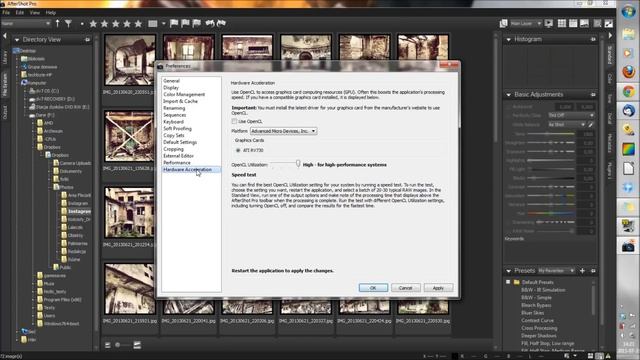Pin the Directory View panel
This screenshot has height=360, width=640.
tap(87, 40)
